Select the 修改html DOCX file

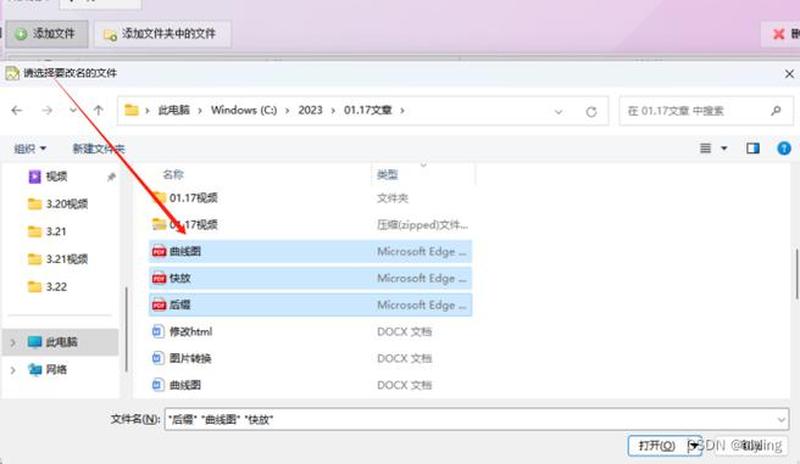pos(310,332)
